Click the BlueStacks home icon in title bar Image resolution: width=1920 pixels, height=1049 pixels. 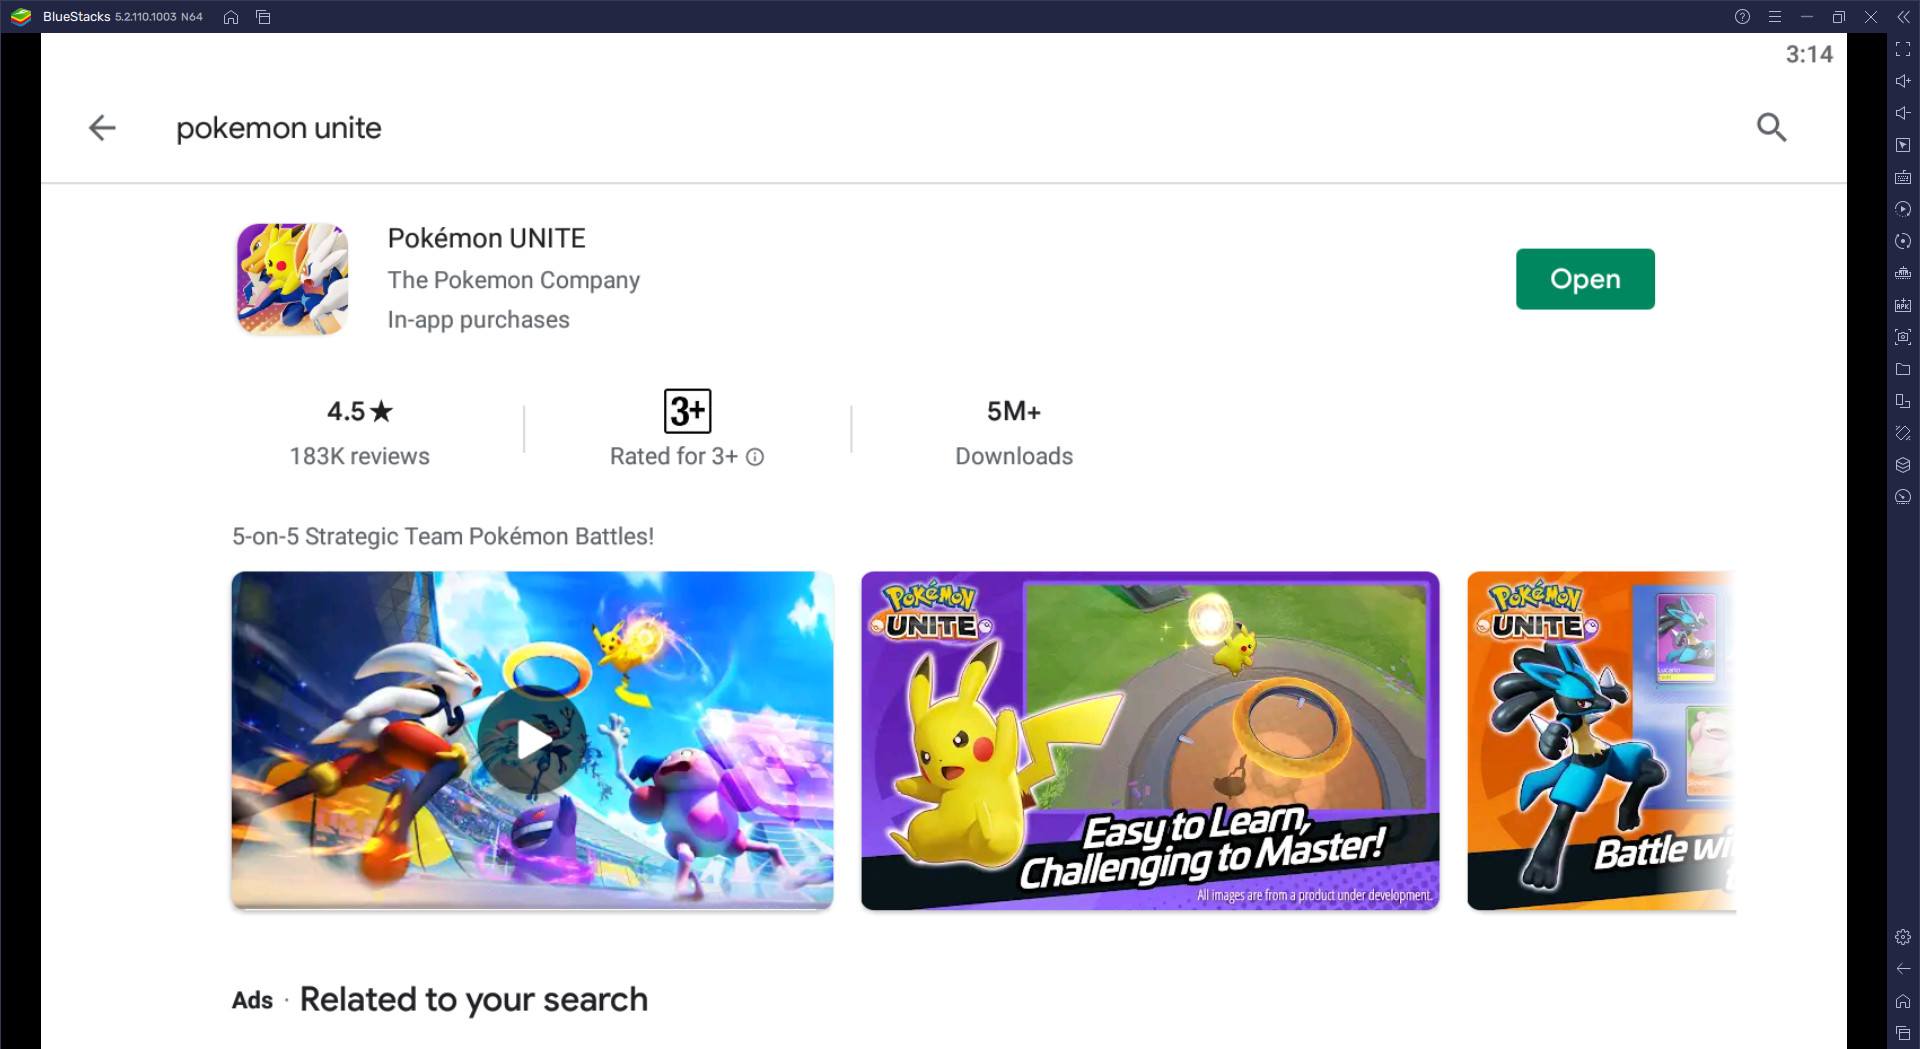[x=231, y=17]
